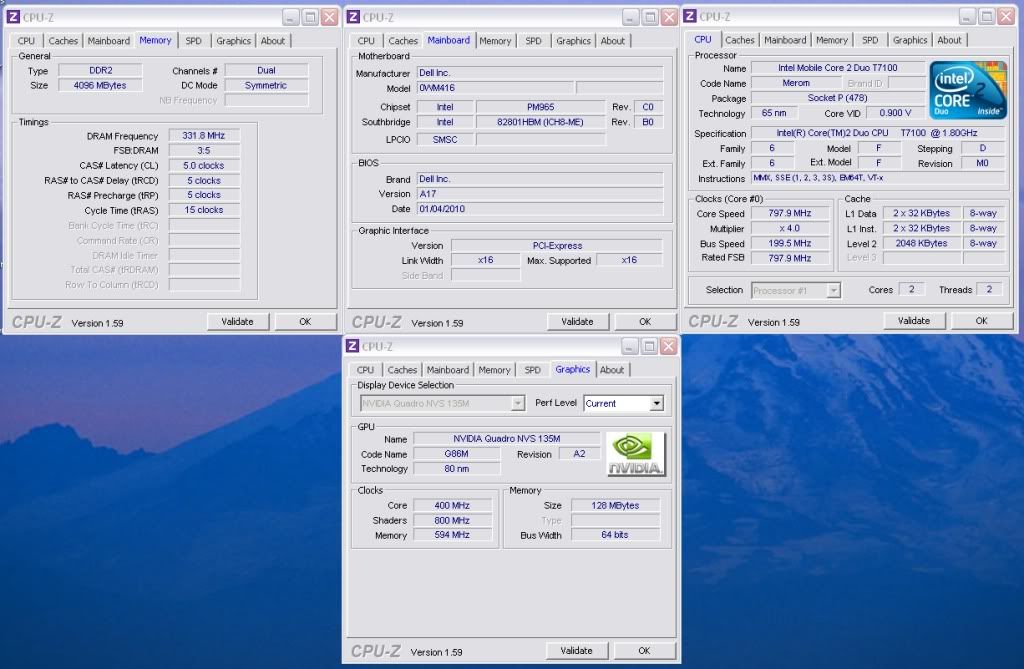Click the Intel Core 2 Duo logo
Viewport: 1024px width, 669px height.
point(967,90)
